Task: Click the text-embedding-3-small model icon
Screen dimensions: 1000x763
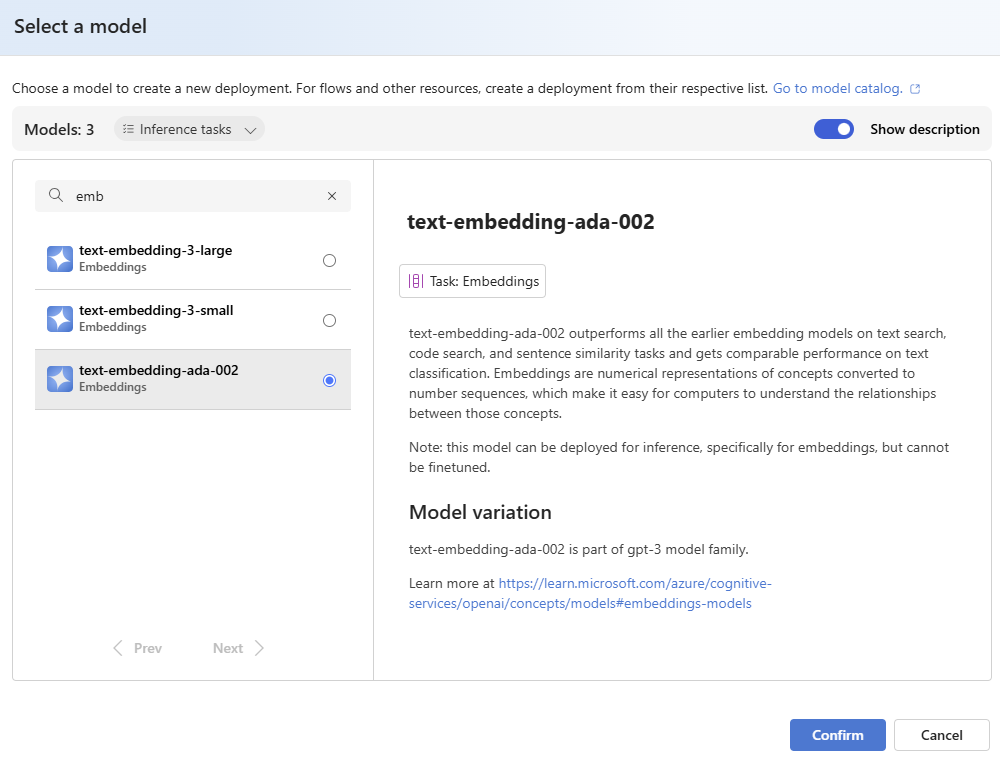Action: tap(60, 319)
